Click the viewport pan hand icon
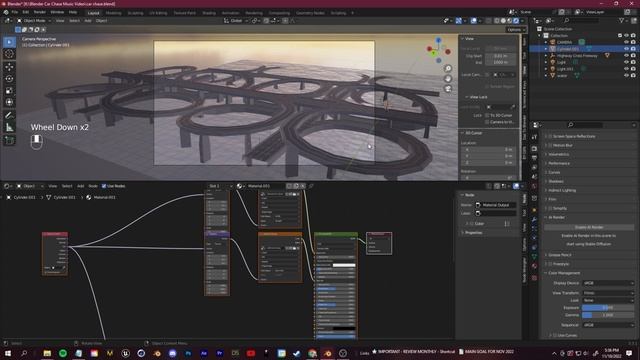The image size is (640, 360). tap(448, 79)
